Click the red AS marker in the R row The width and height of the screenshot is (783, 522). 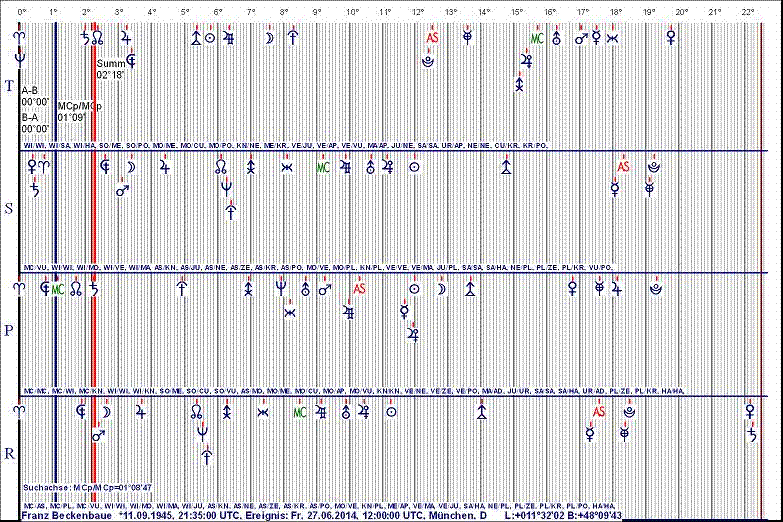point(599,411)
